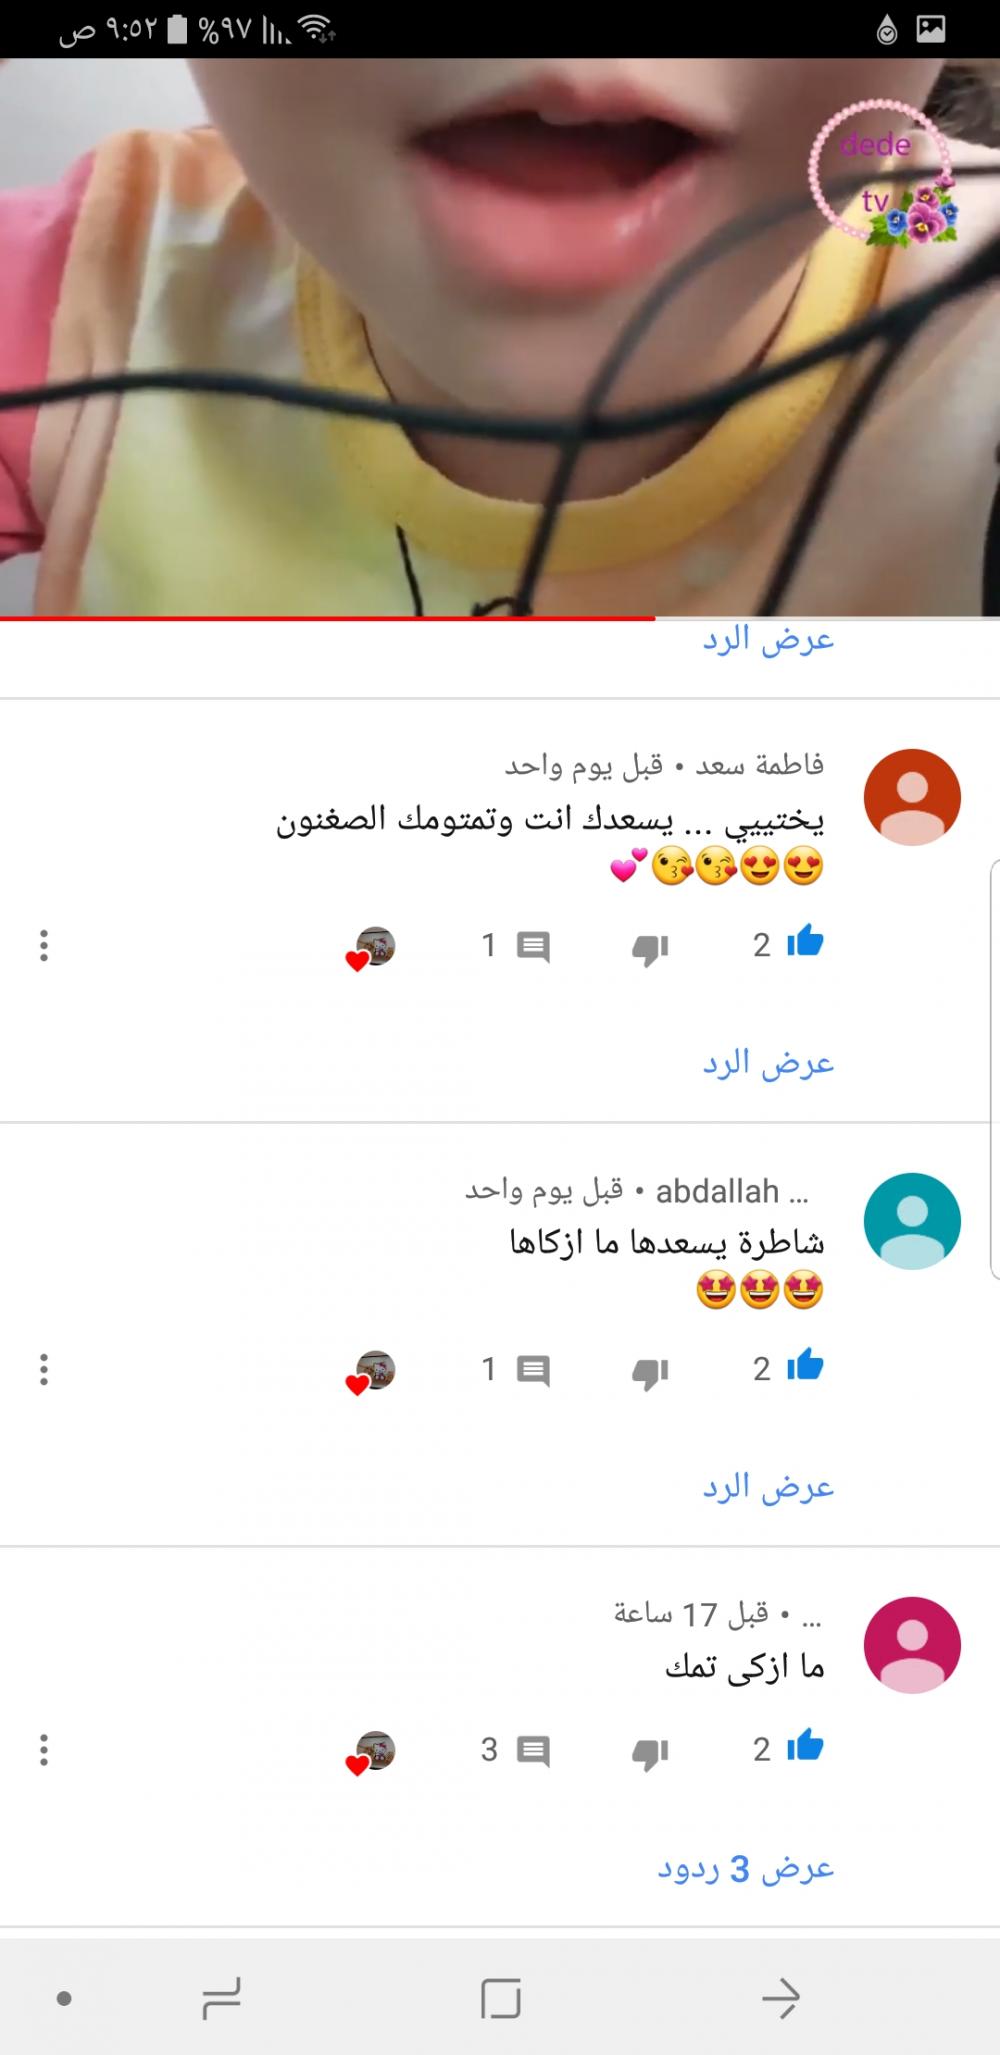1000x2055 pixels.
Task: Dislike the comment by فاطمة سعد
Action: click(650, 949)
